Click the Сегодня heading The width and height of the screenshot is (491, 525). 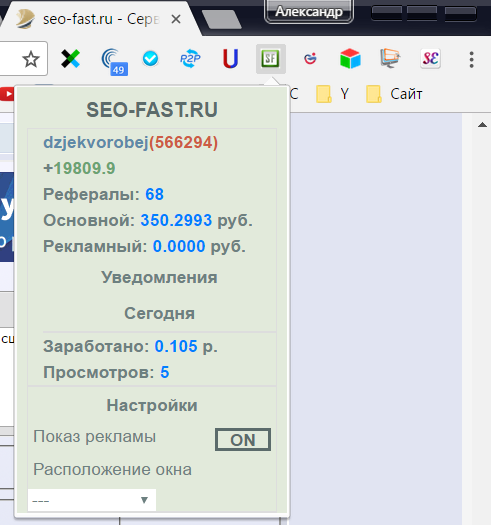tap(159, 314)
